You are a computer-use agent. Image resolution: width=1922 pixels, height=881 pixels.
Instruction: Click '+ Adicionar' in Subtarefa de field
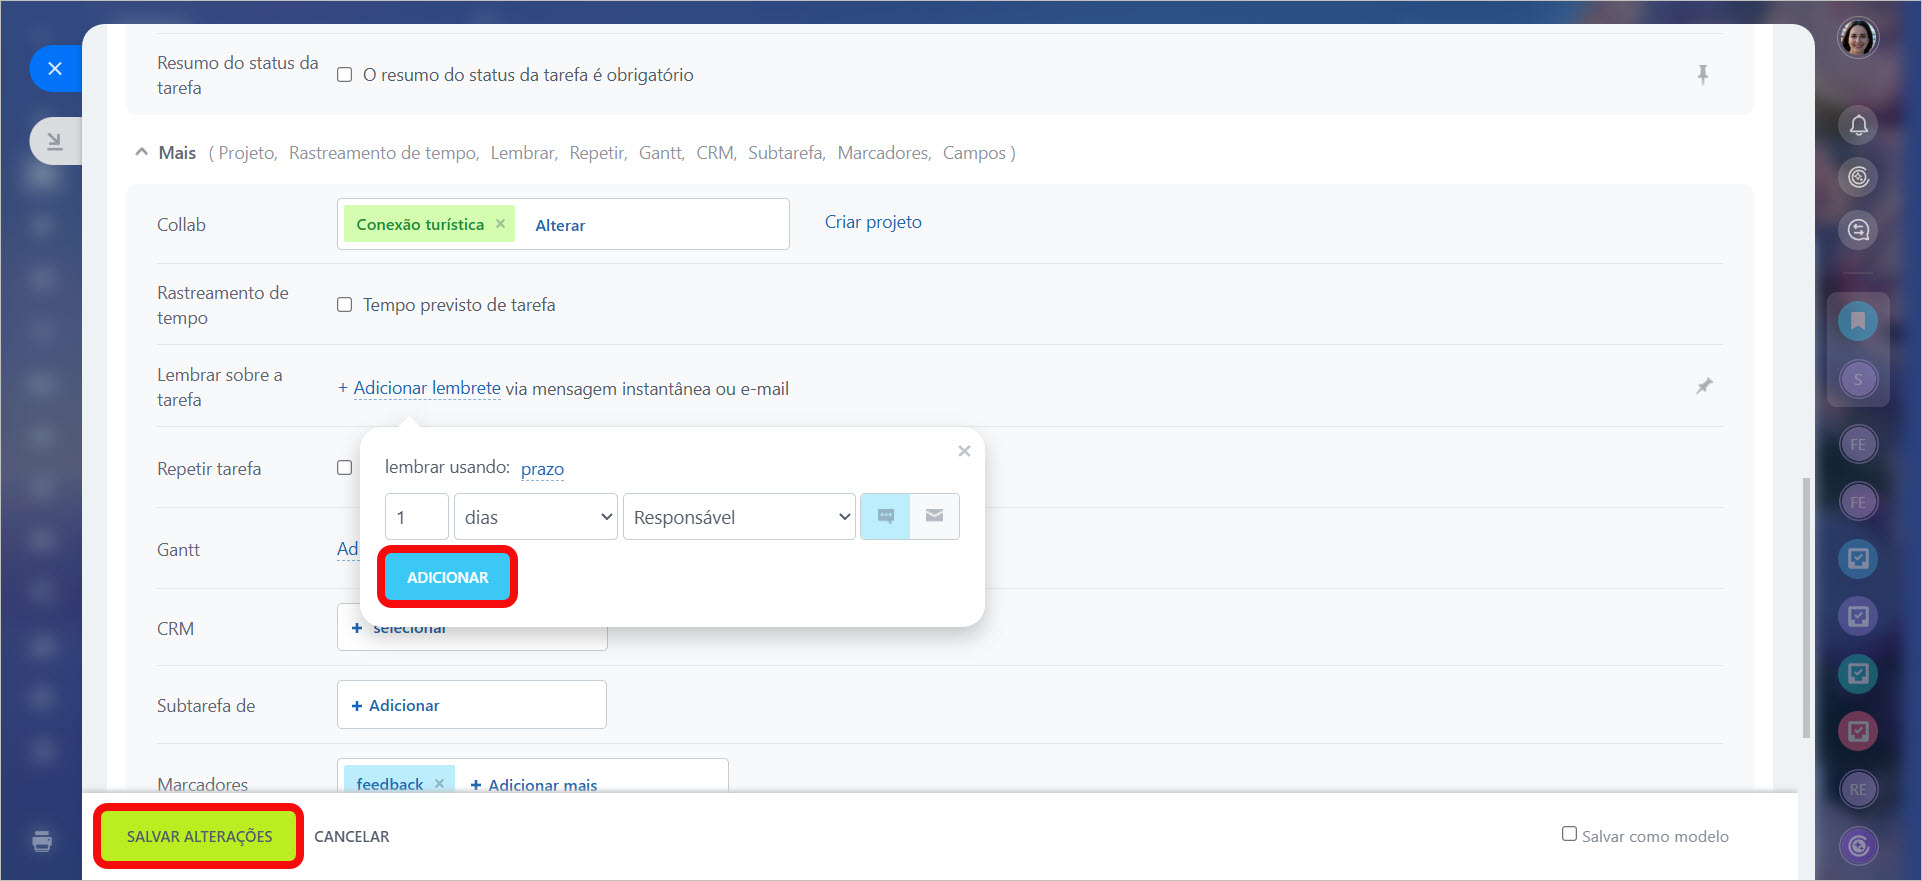(396, 705)
